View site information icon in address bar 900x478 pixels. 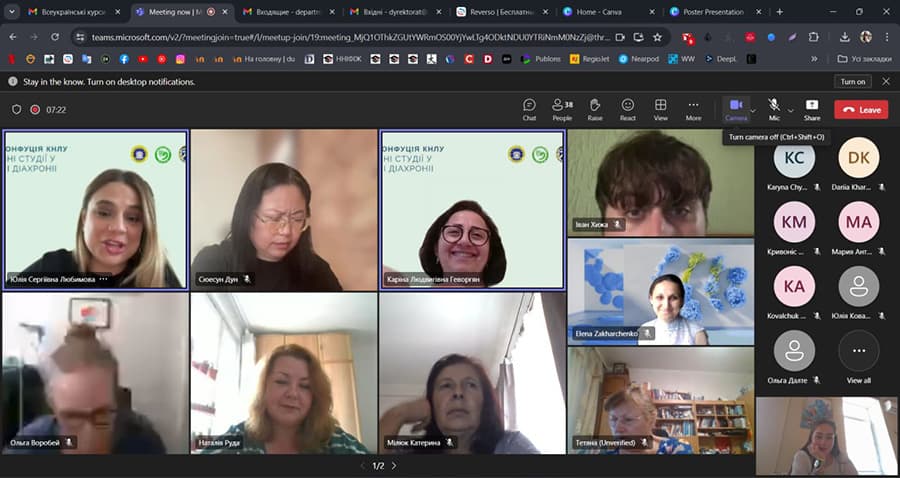point(80,37)
